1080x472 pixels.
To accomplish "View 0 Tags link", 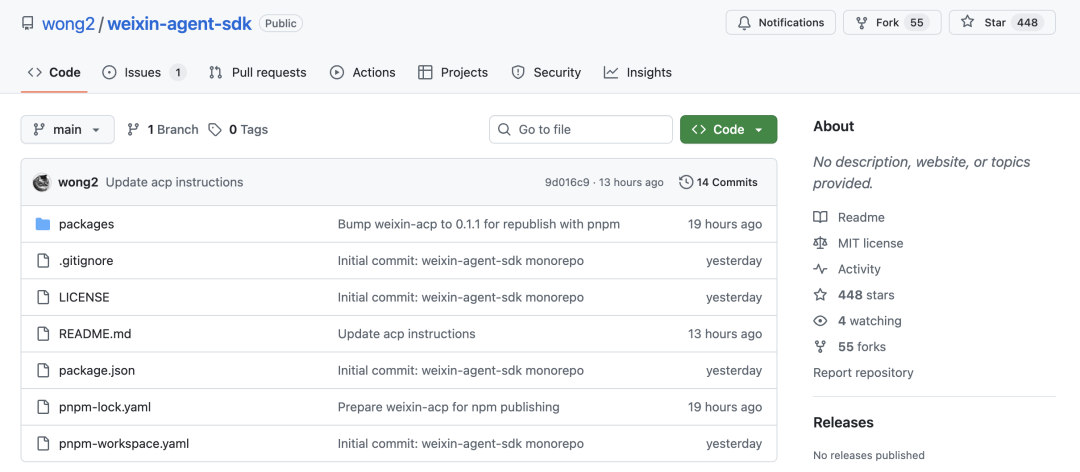I will (x=238, y=130).
